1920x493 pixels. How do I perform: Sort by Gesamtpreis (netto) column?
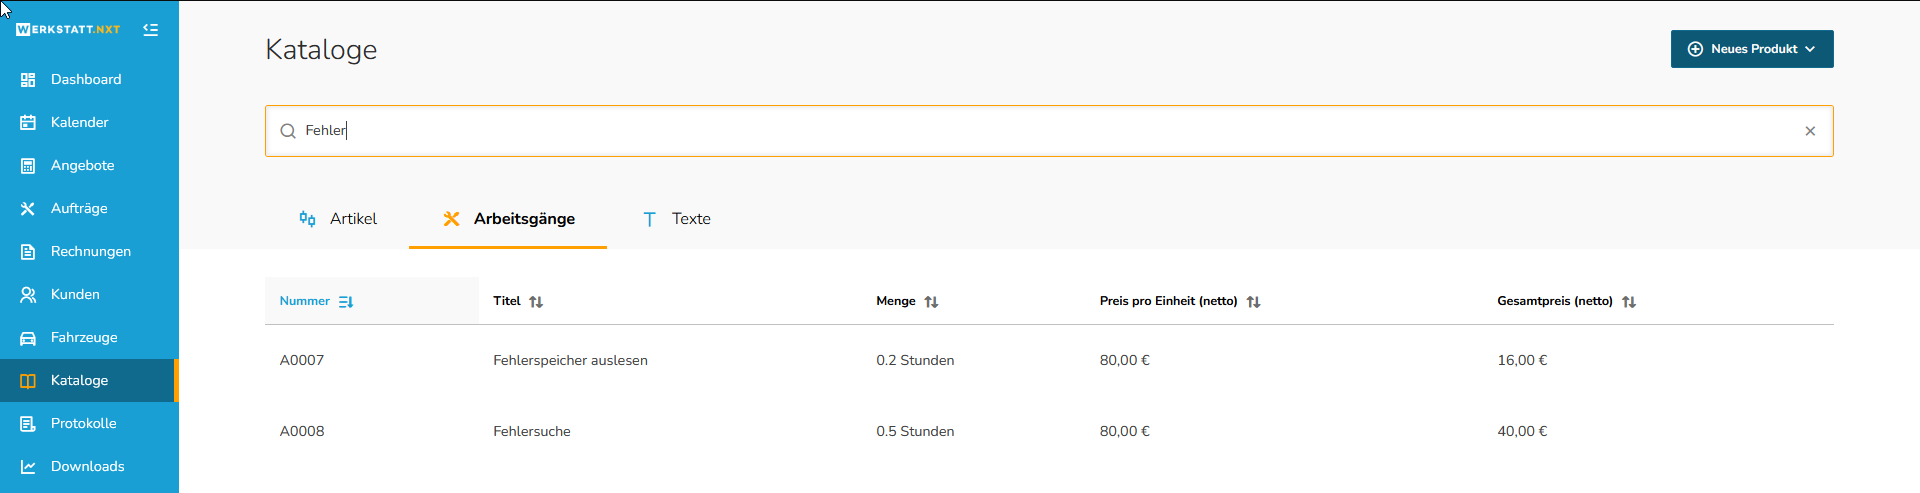pyautogui.click(x=1629, y=302)
